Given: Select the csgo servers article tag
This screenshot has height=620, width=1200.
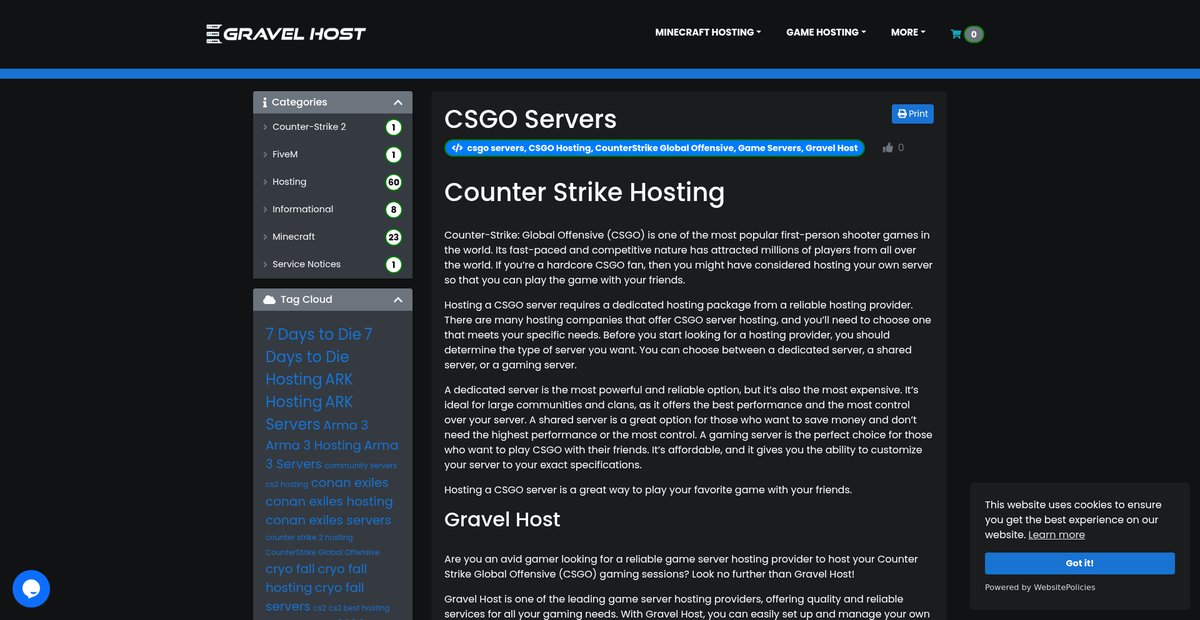Looking at the screenshot, I should (494, 148).
